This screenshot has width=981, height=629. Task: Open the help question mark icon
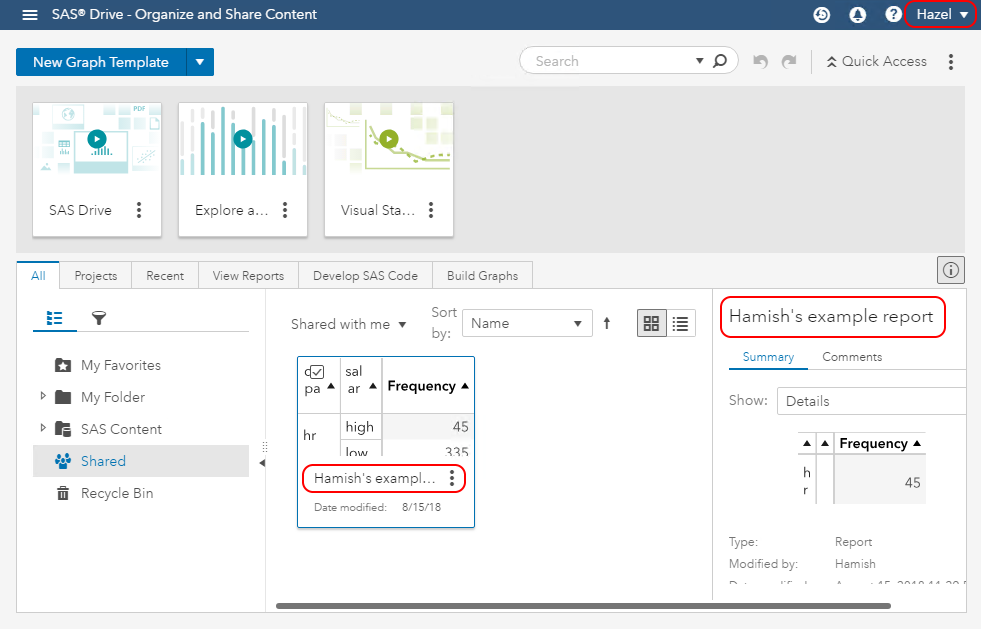[893, 15]
